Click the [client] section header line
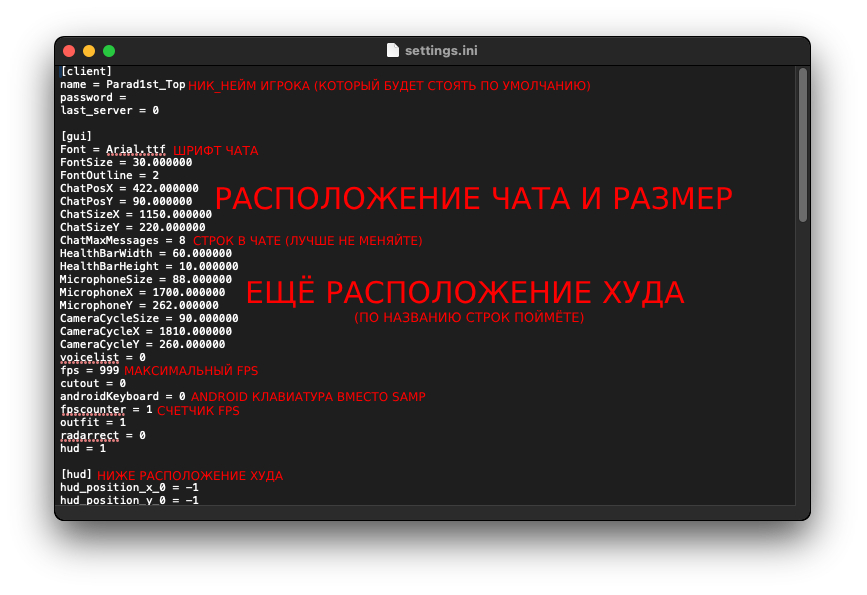 86,71
